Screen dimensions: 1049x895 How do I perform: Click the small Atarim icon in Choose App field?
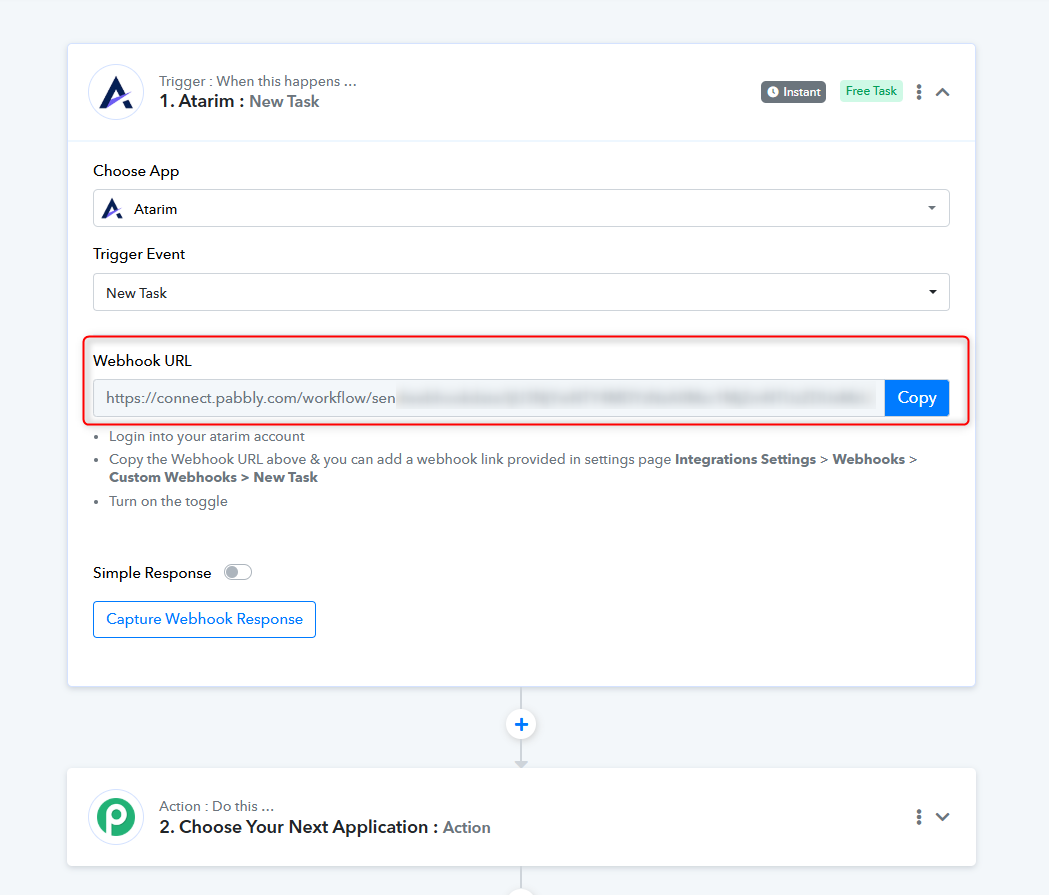[113, 209]
